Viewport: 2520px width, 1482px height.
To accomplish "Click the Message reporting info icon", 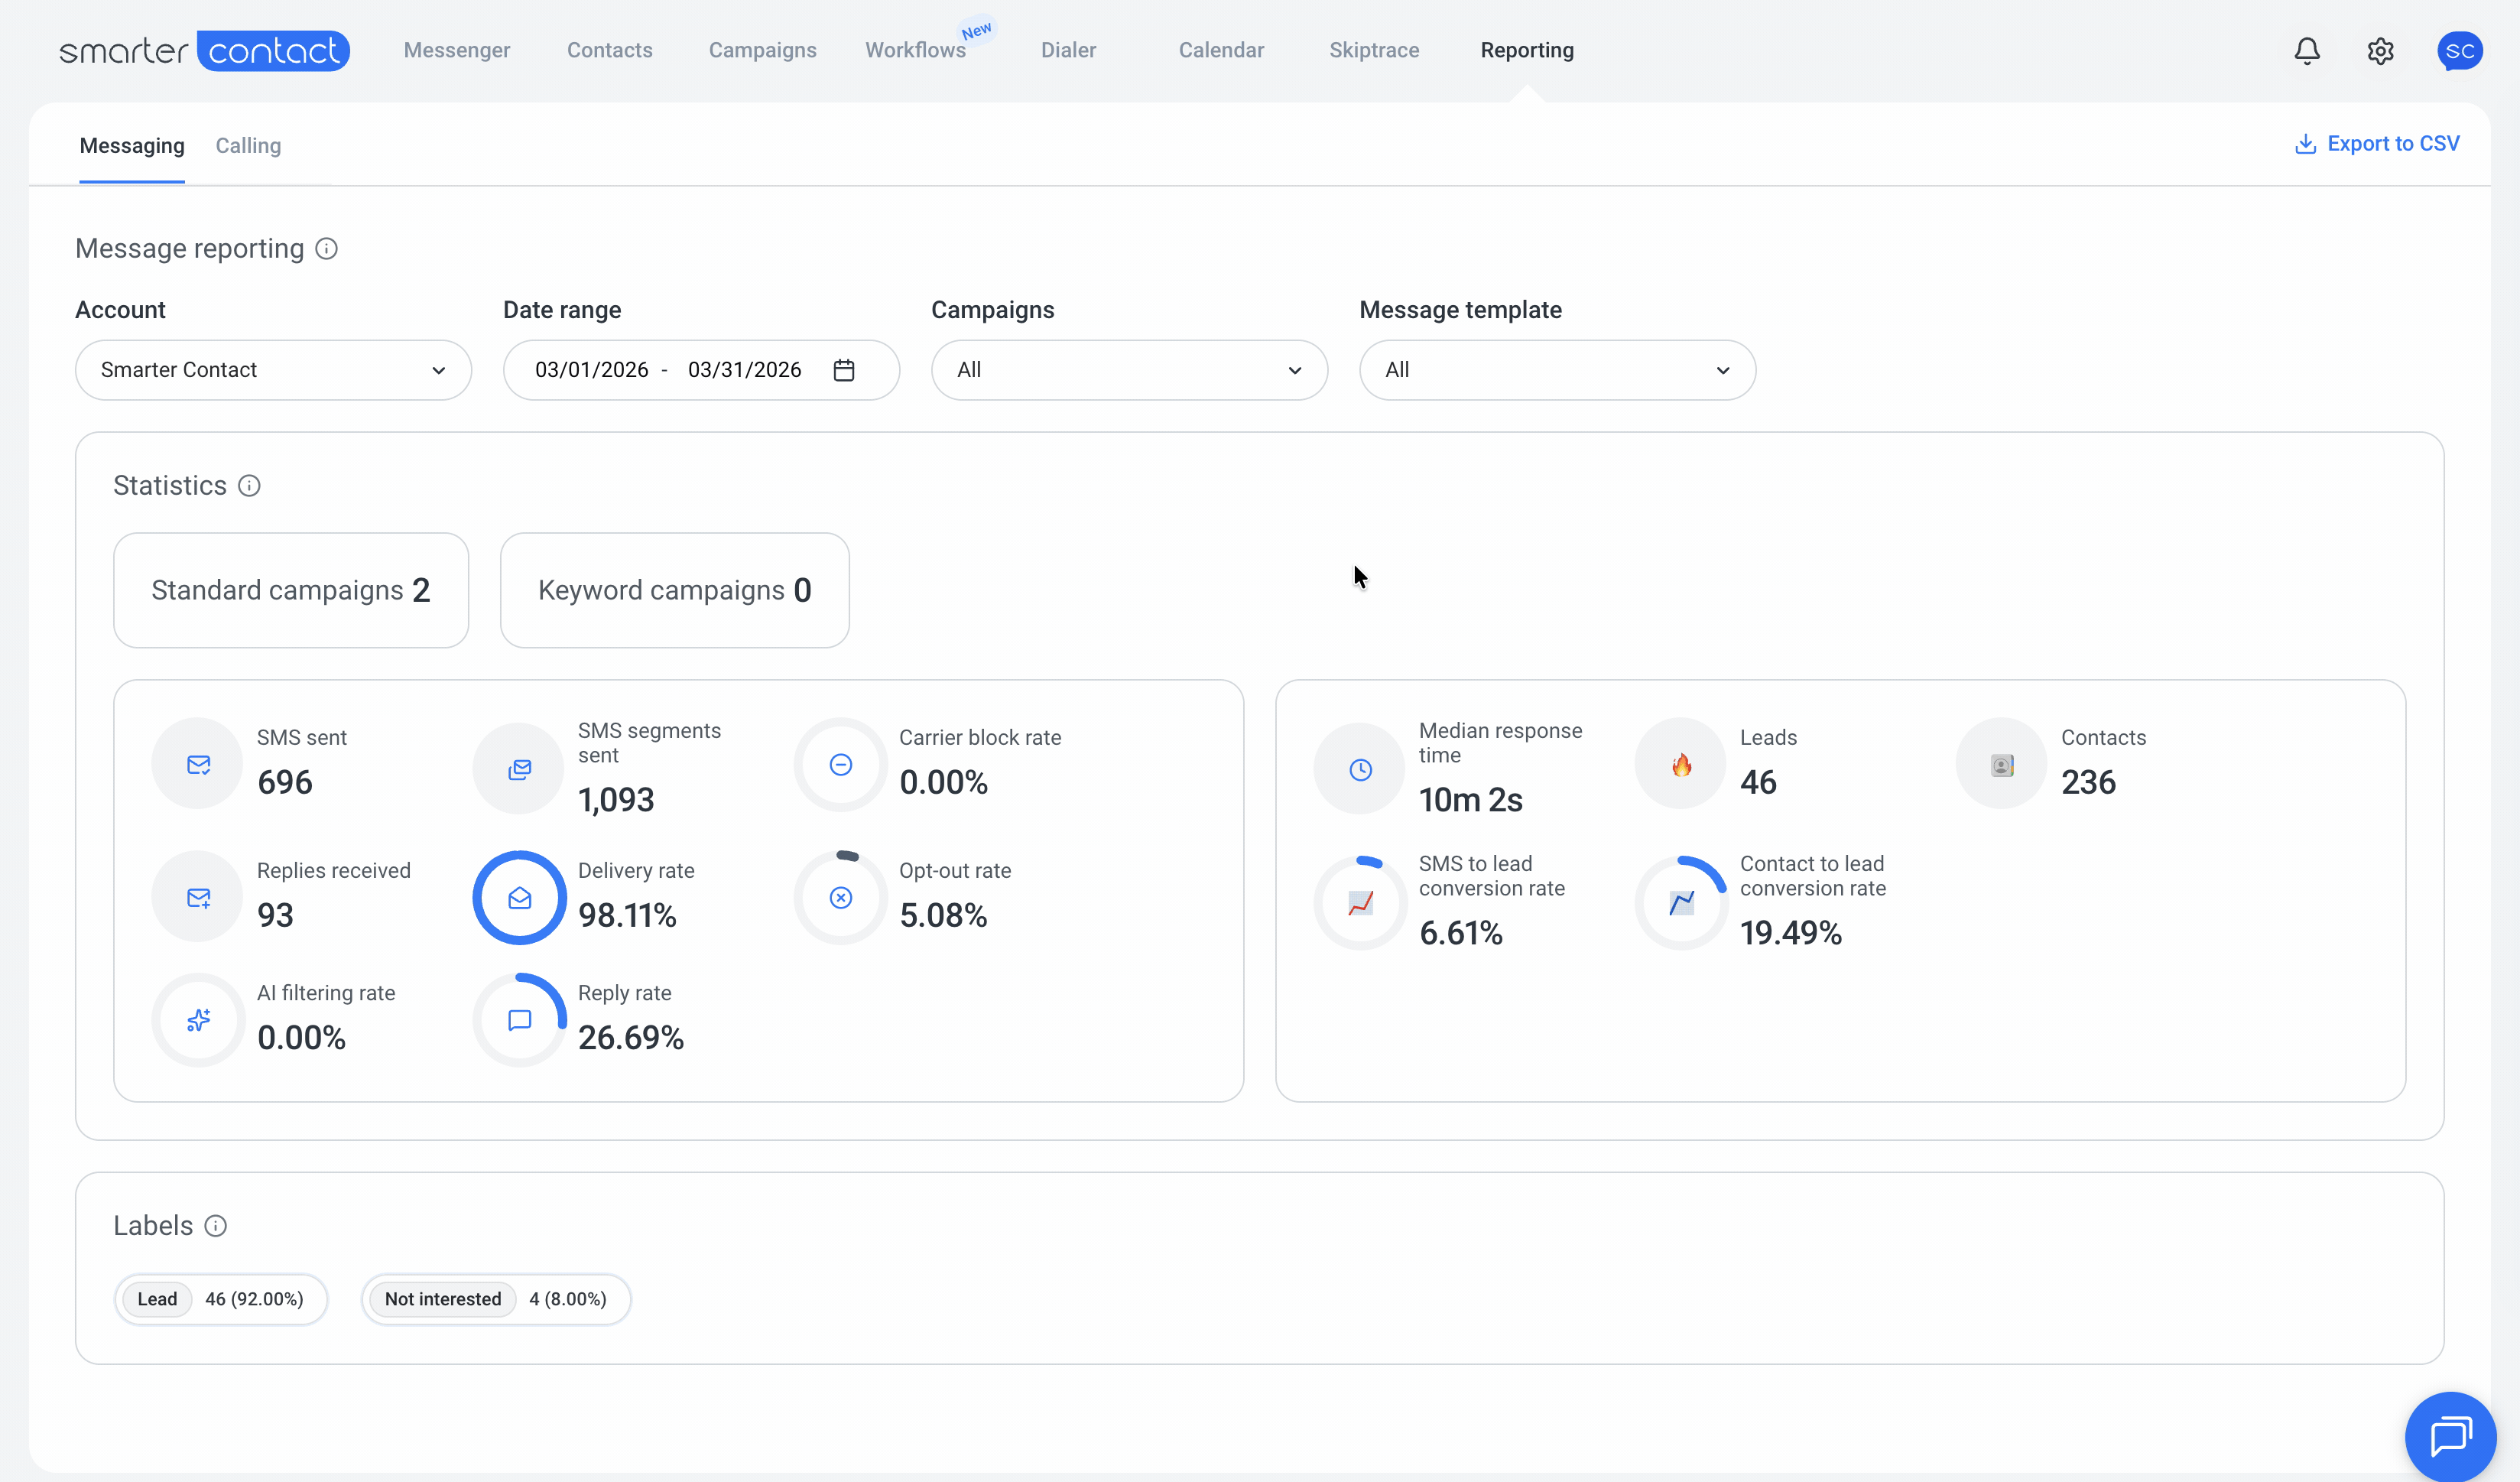I will click(x=326, y=249).
